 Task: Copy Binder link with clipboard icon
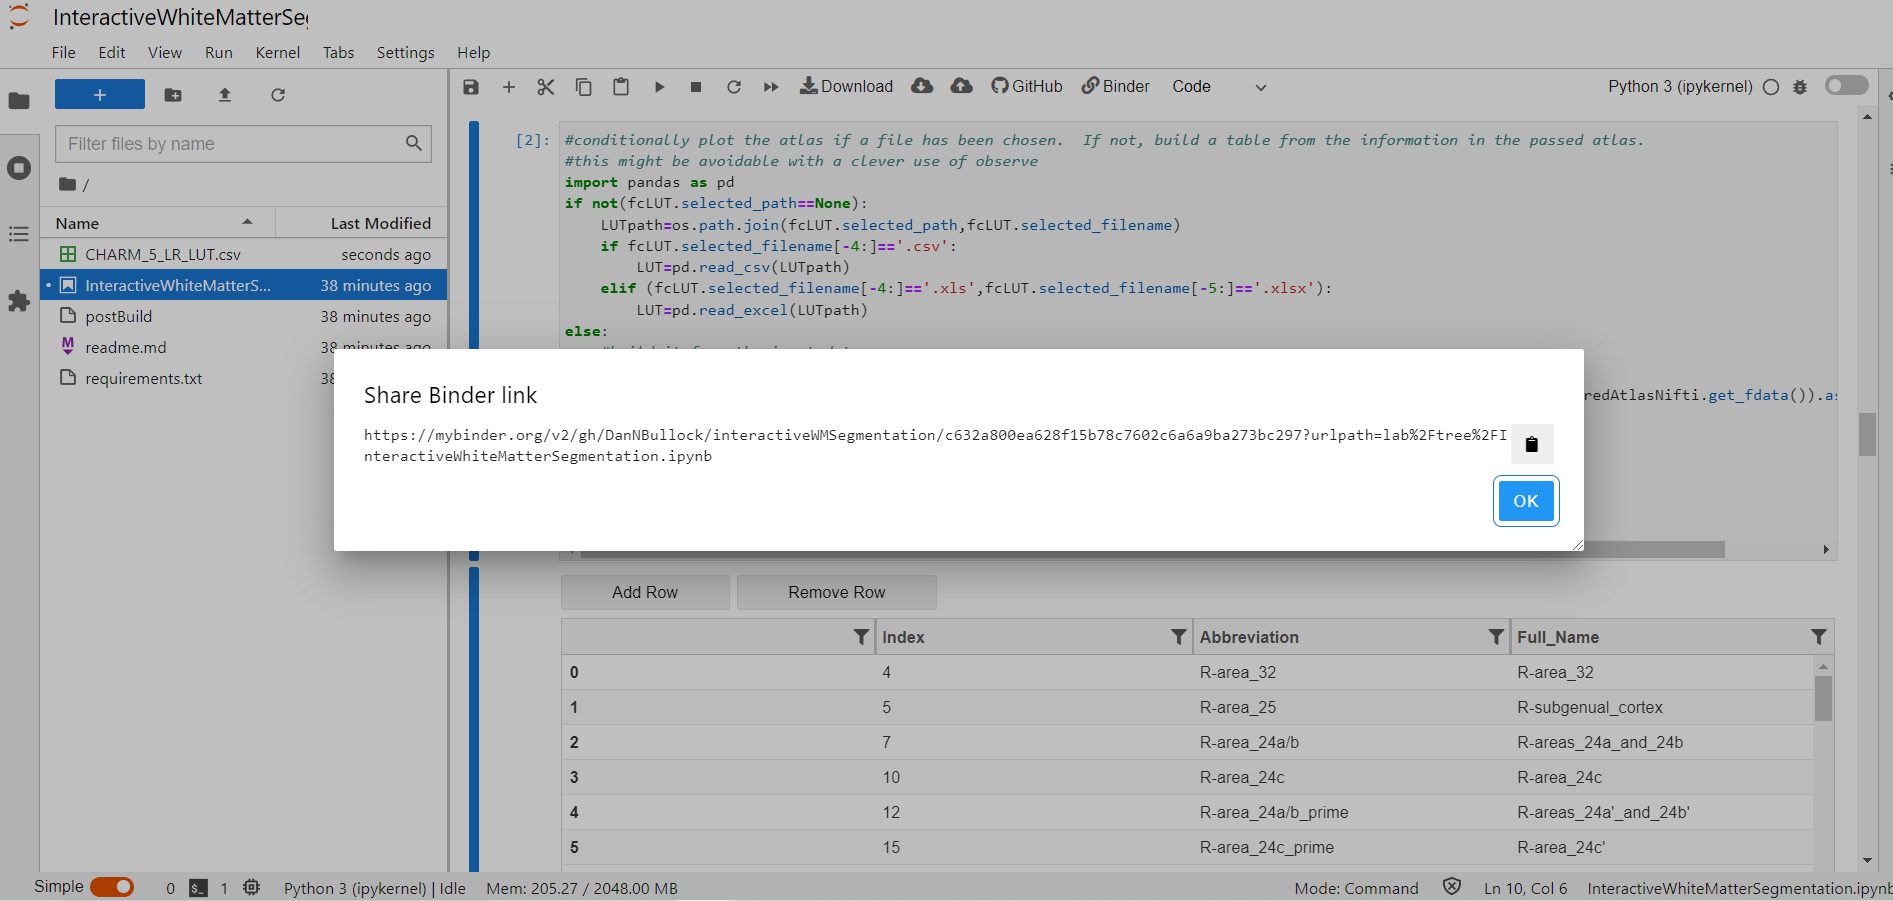(1531, 444)
